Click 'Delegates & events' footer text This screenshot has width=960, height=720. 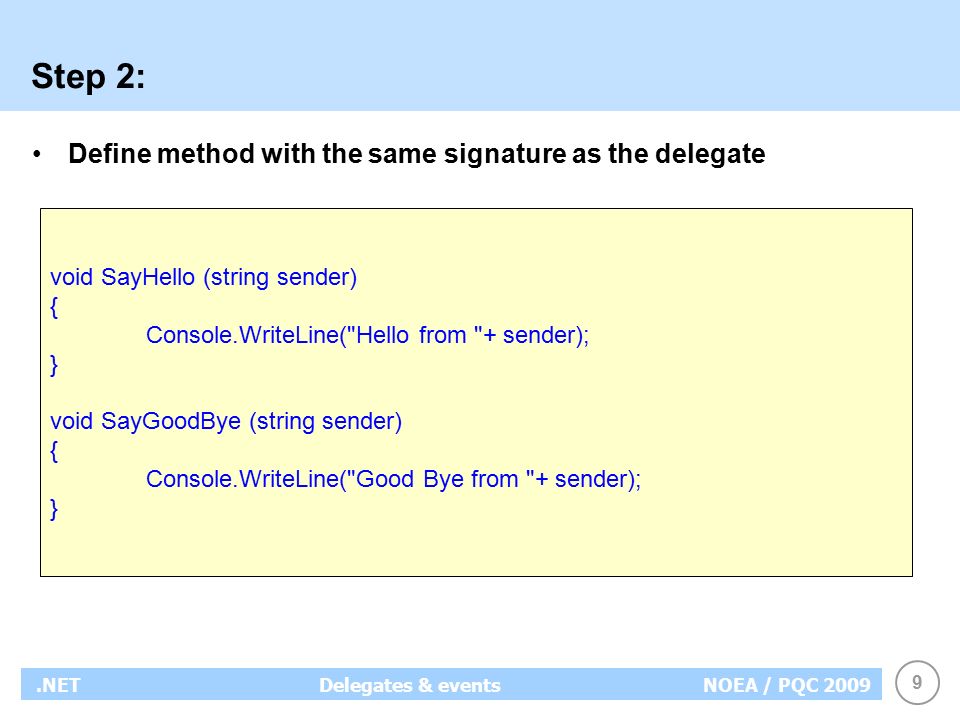(410, 685)
